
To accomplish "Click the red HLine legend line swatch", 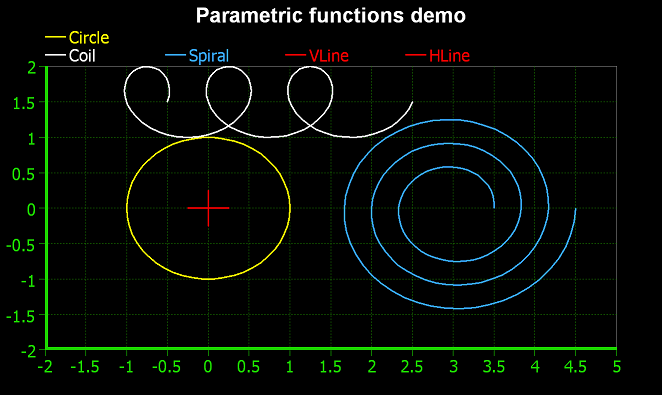I will tap(415, 55).
